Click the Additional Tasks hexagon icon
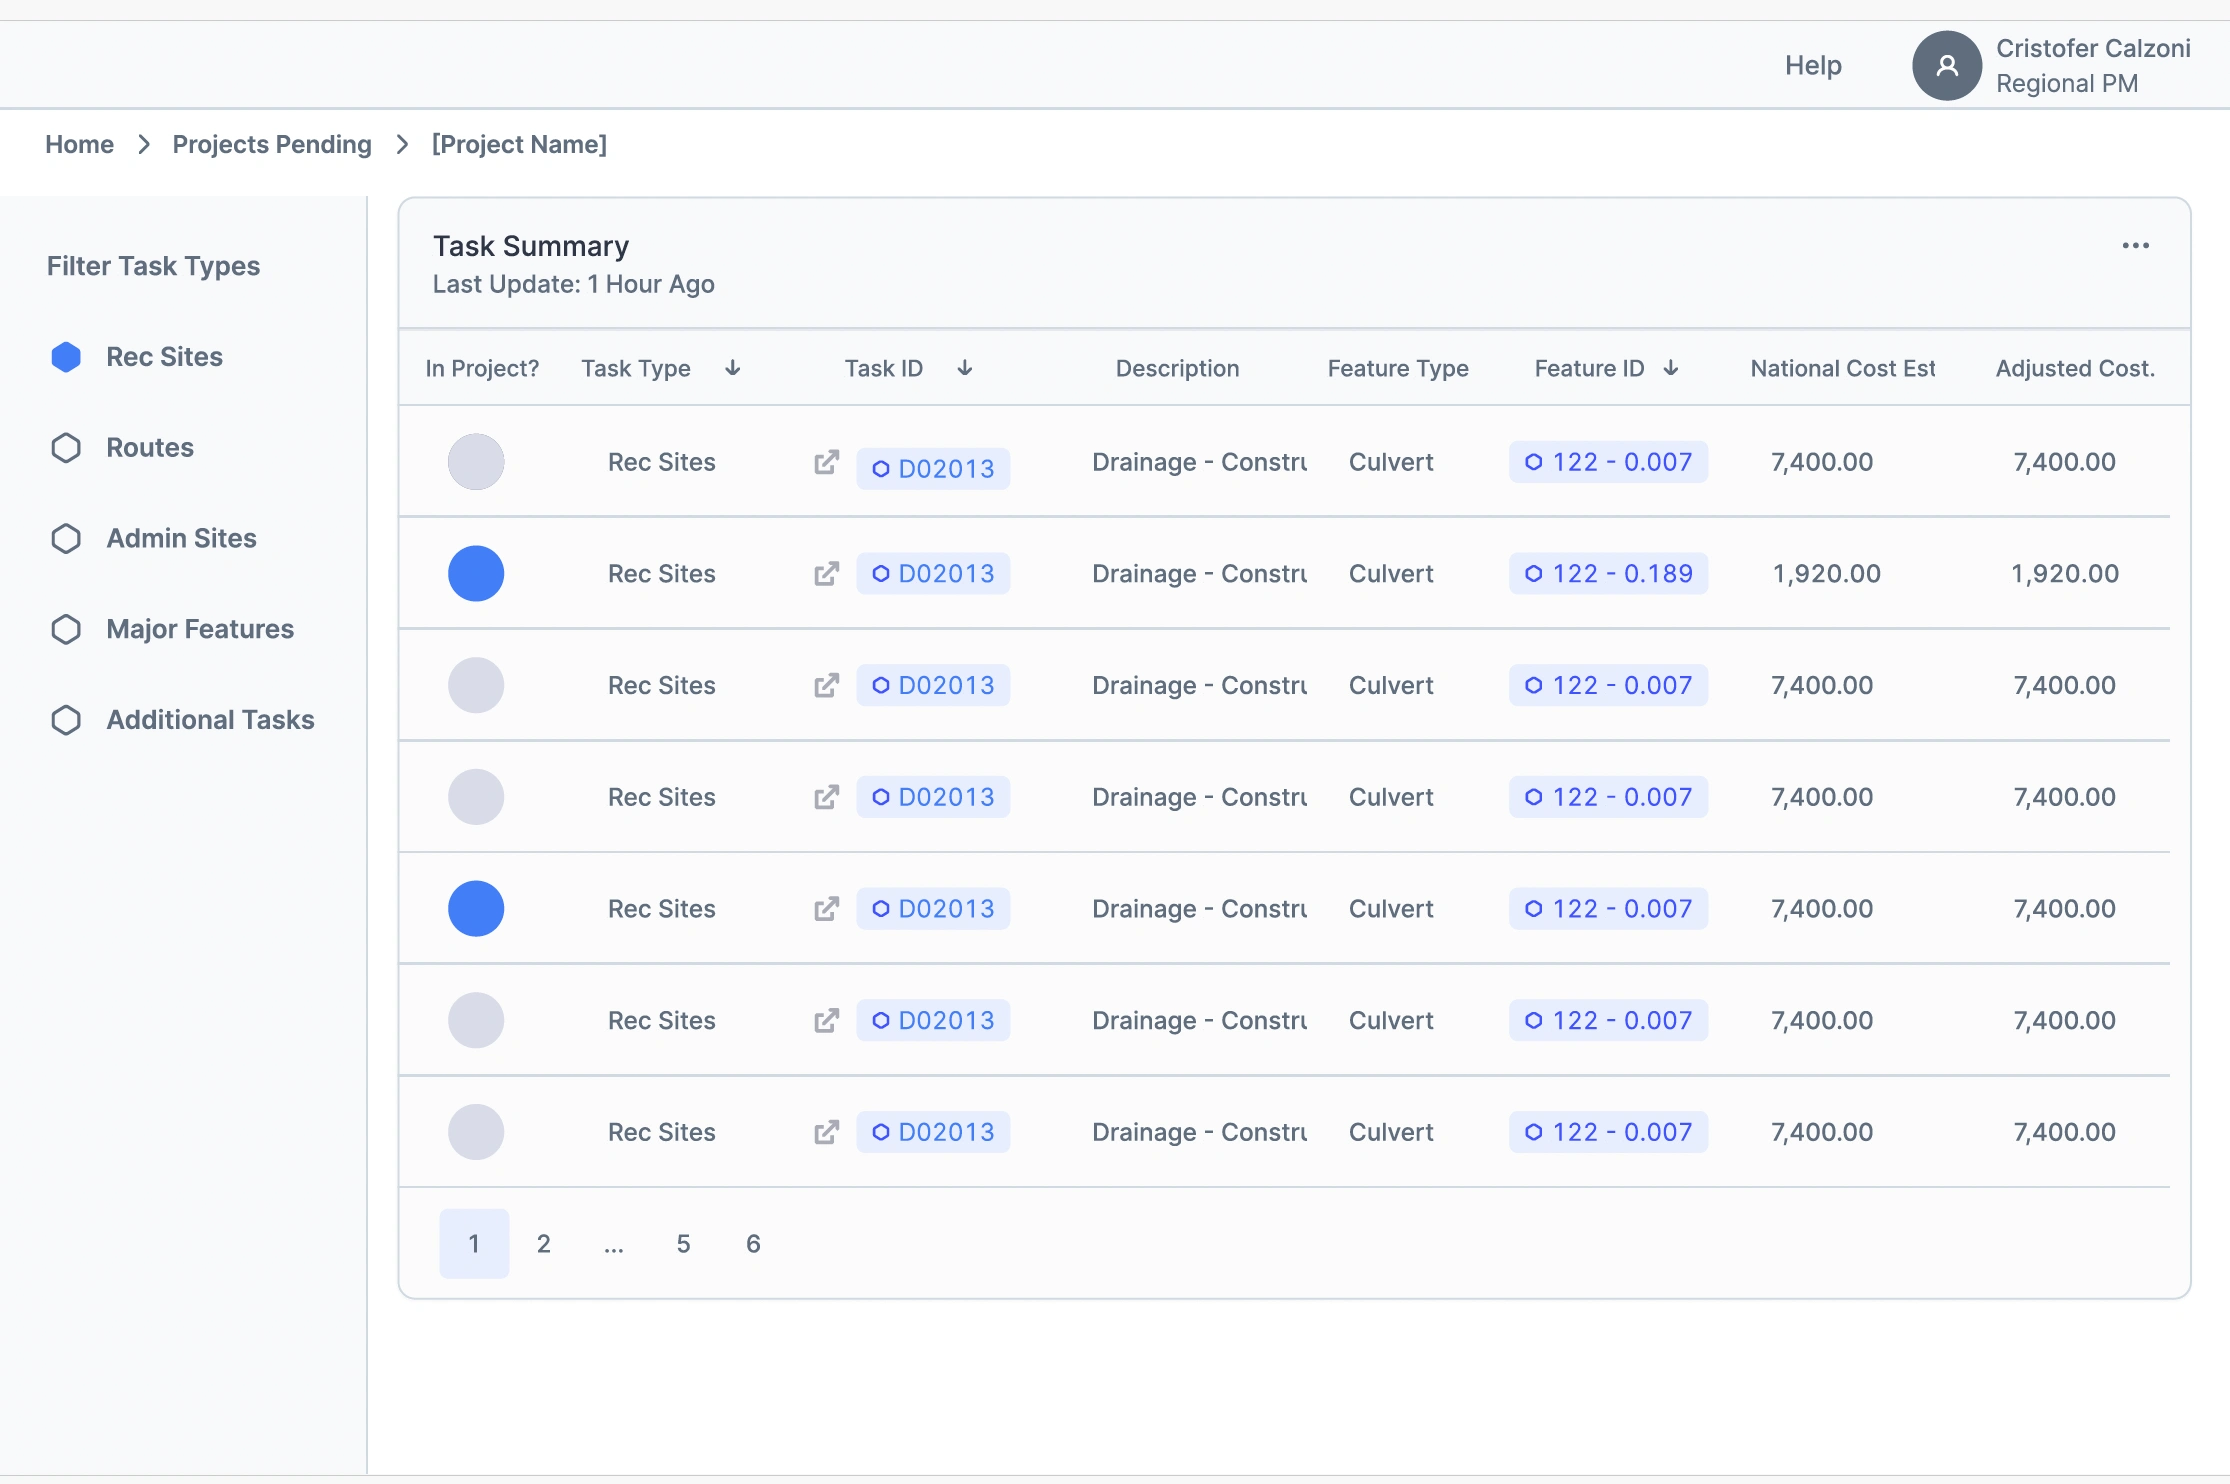Image resolution: width=2230 pixels, height=1484 pixels. (66, 720)
